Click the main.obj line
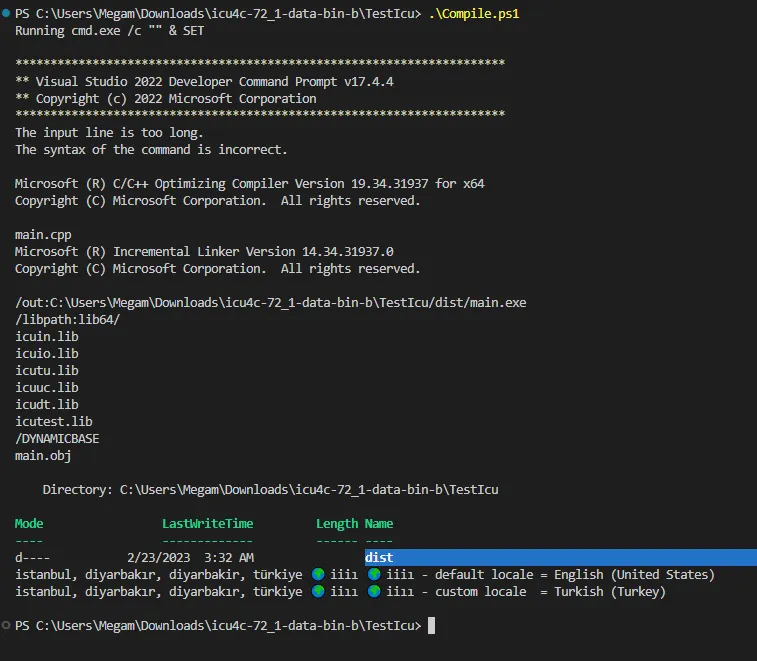The height and width of the screenshot is (661, 757). pyautogui.click(x=43, y=455)
